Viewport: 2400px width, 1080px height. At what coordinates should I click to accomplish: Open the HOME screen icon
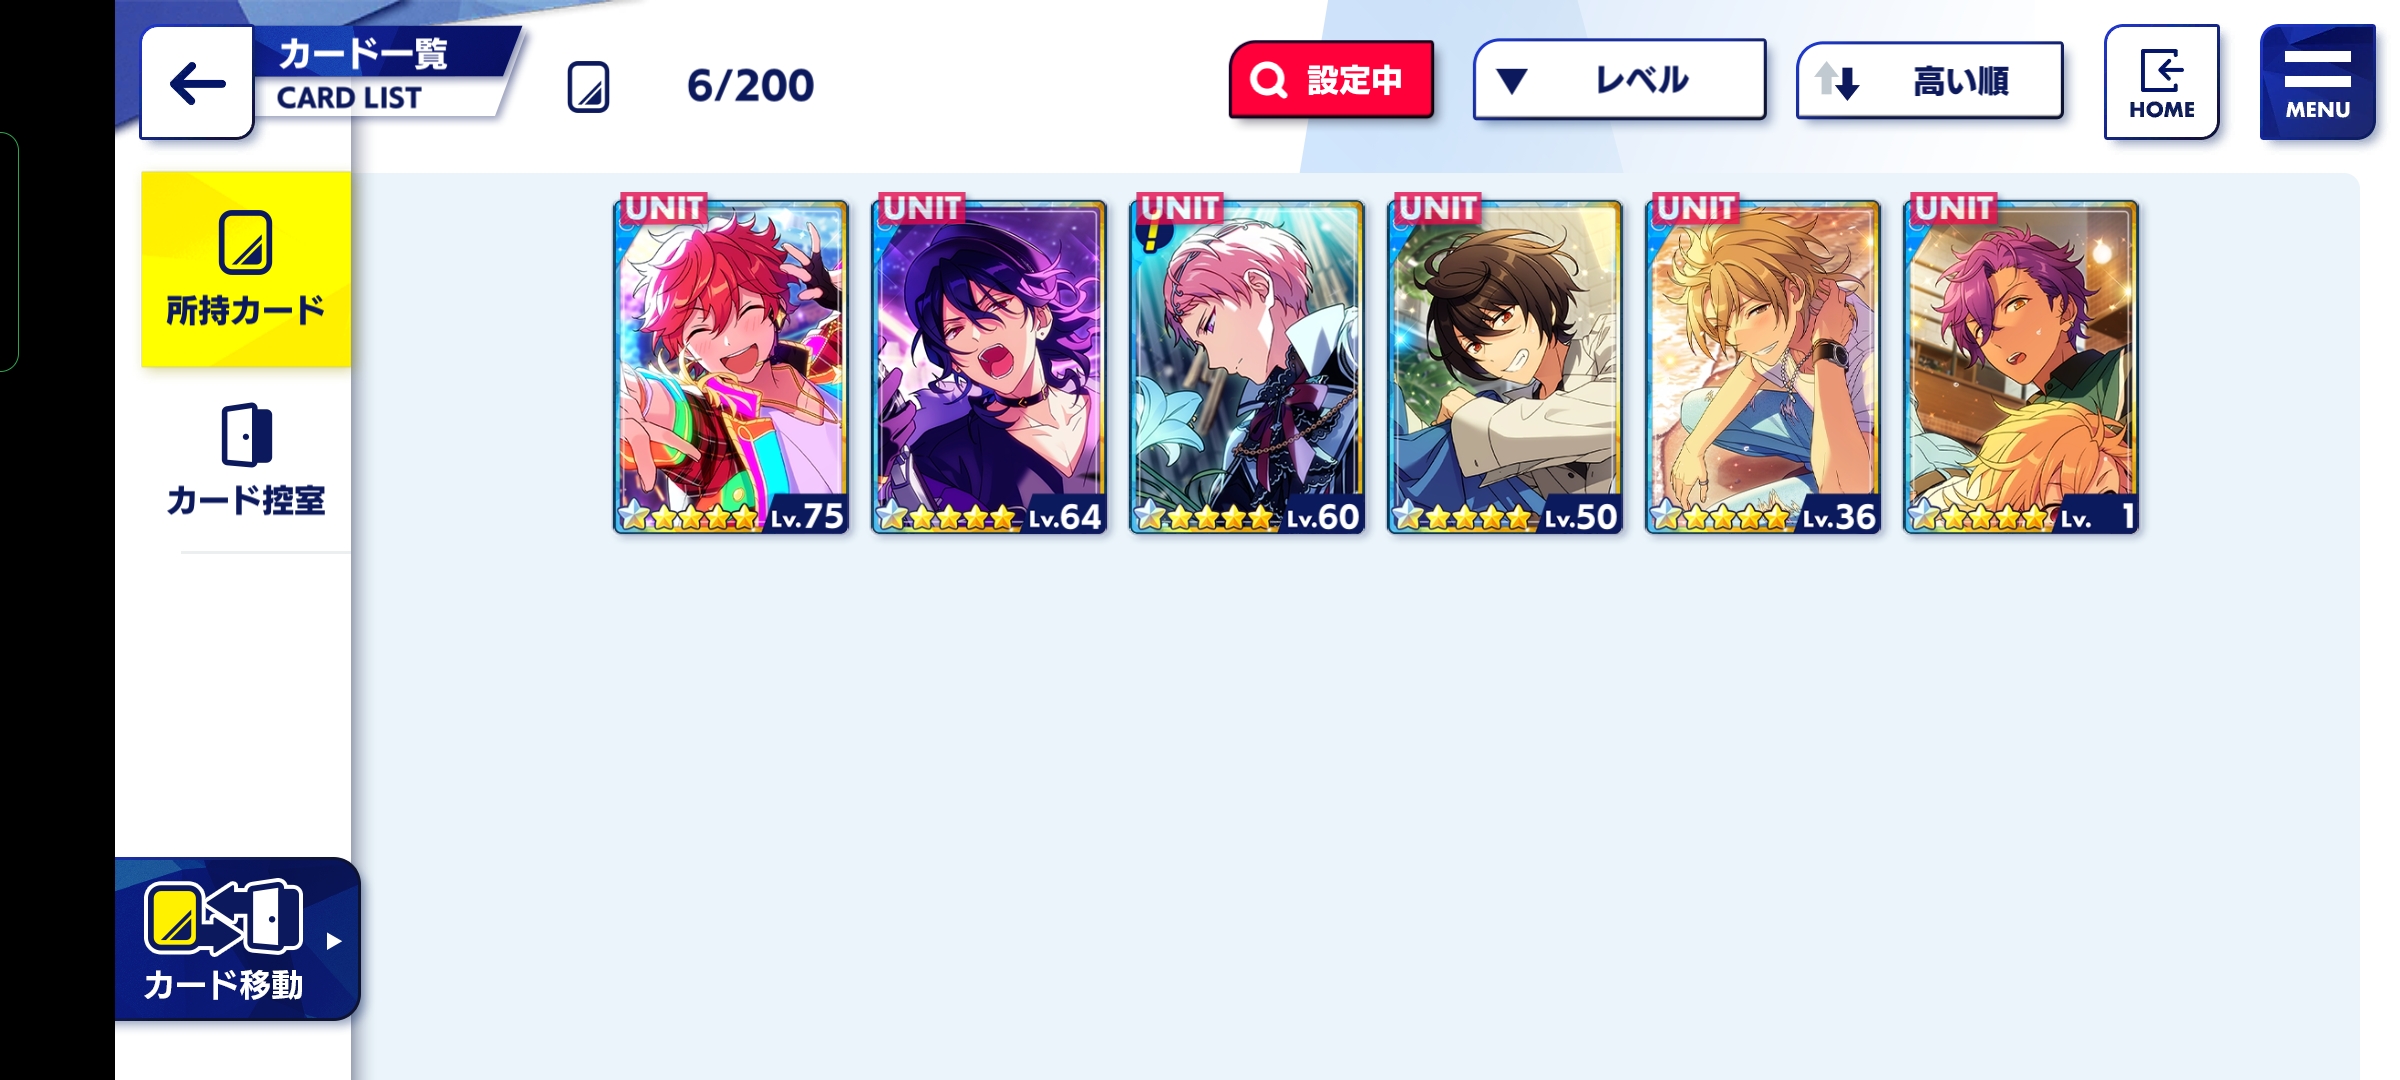coord(2161,82)
